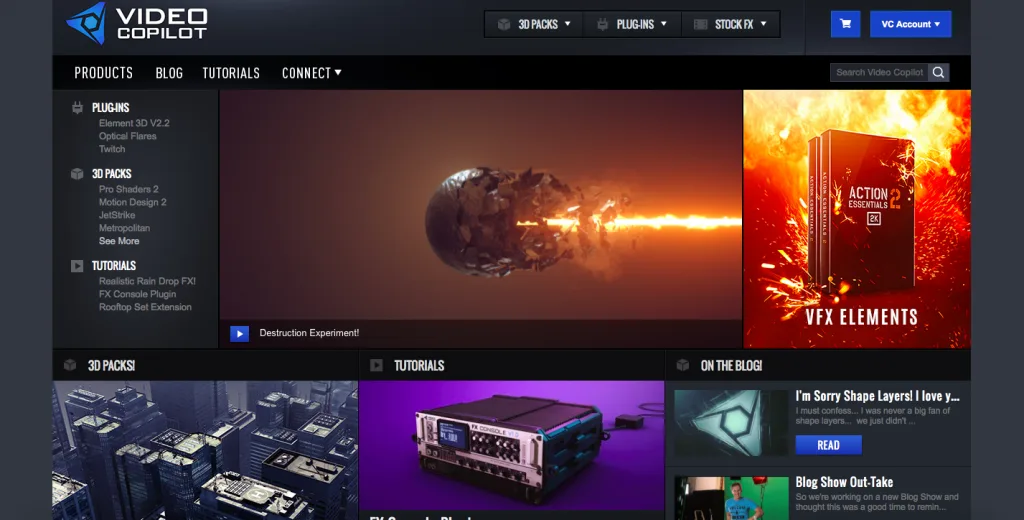Open Blog Show Out-Take post title
This screenshot has width=1024, height=520.
(844, 483)
